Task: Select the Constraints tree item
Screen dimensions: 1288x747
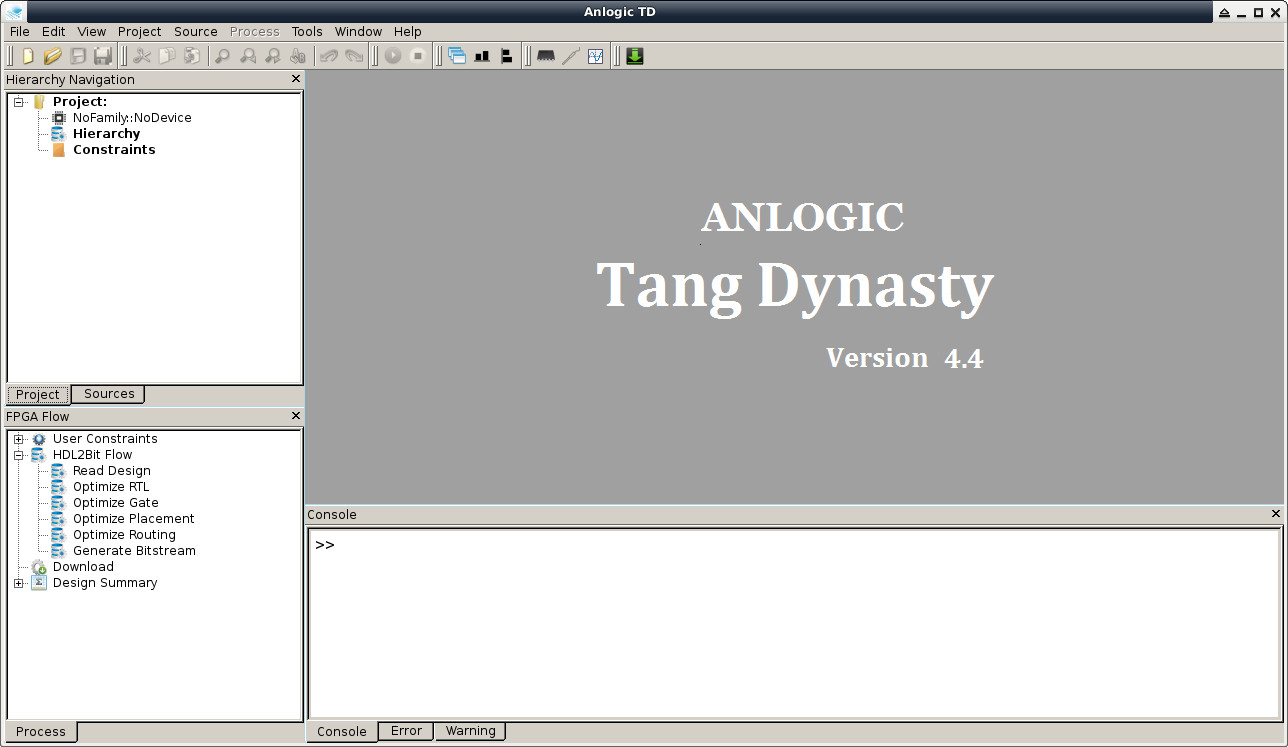Action: 114,150
